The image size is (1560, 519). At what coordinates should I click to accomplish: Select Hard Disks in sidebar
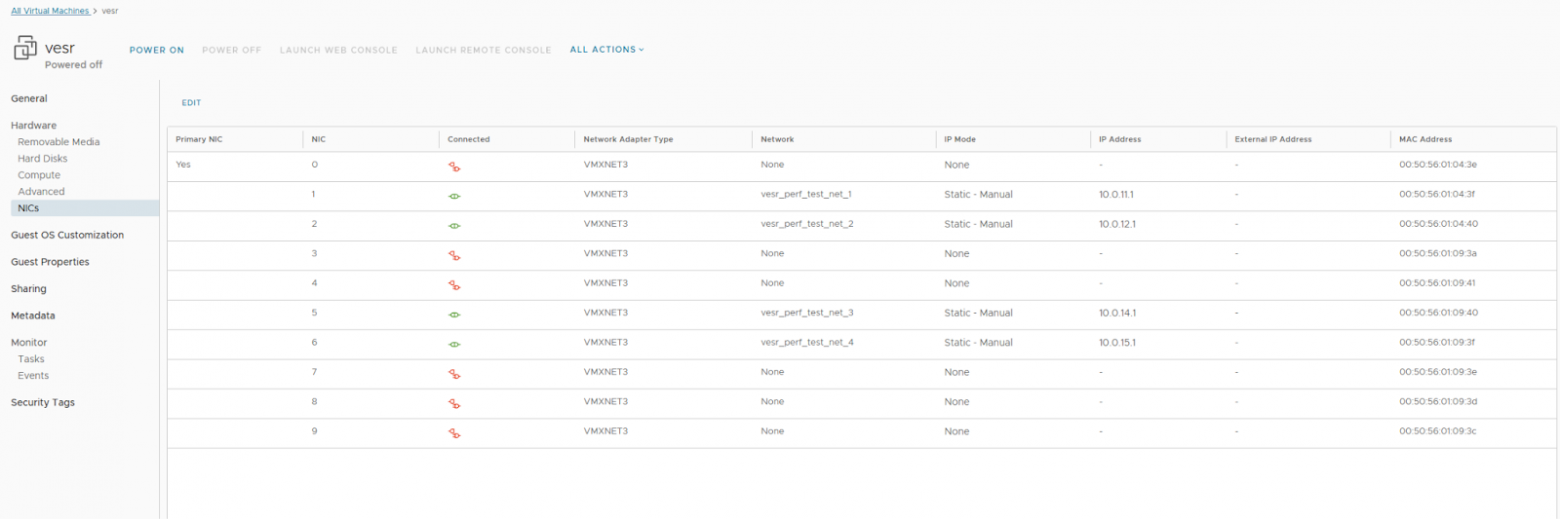(x=42, y=158)
